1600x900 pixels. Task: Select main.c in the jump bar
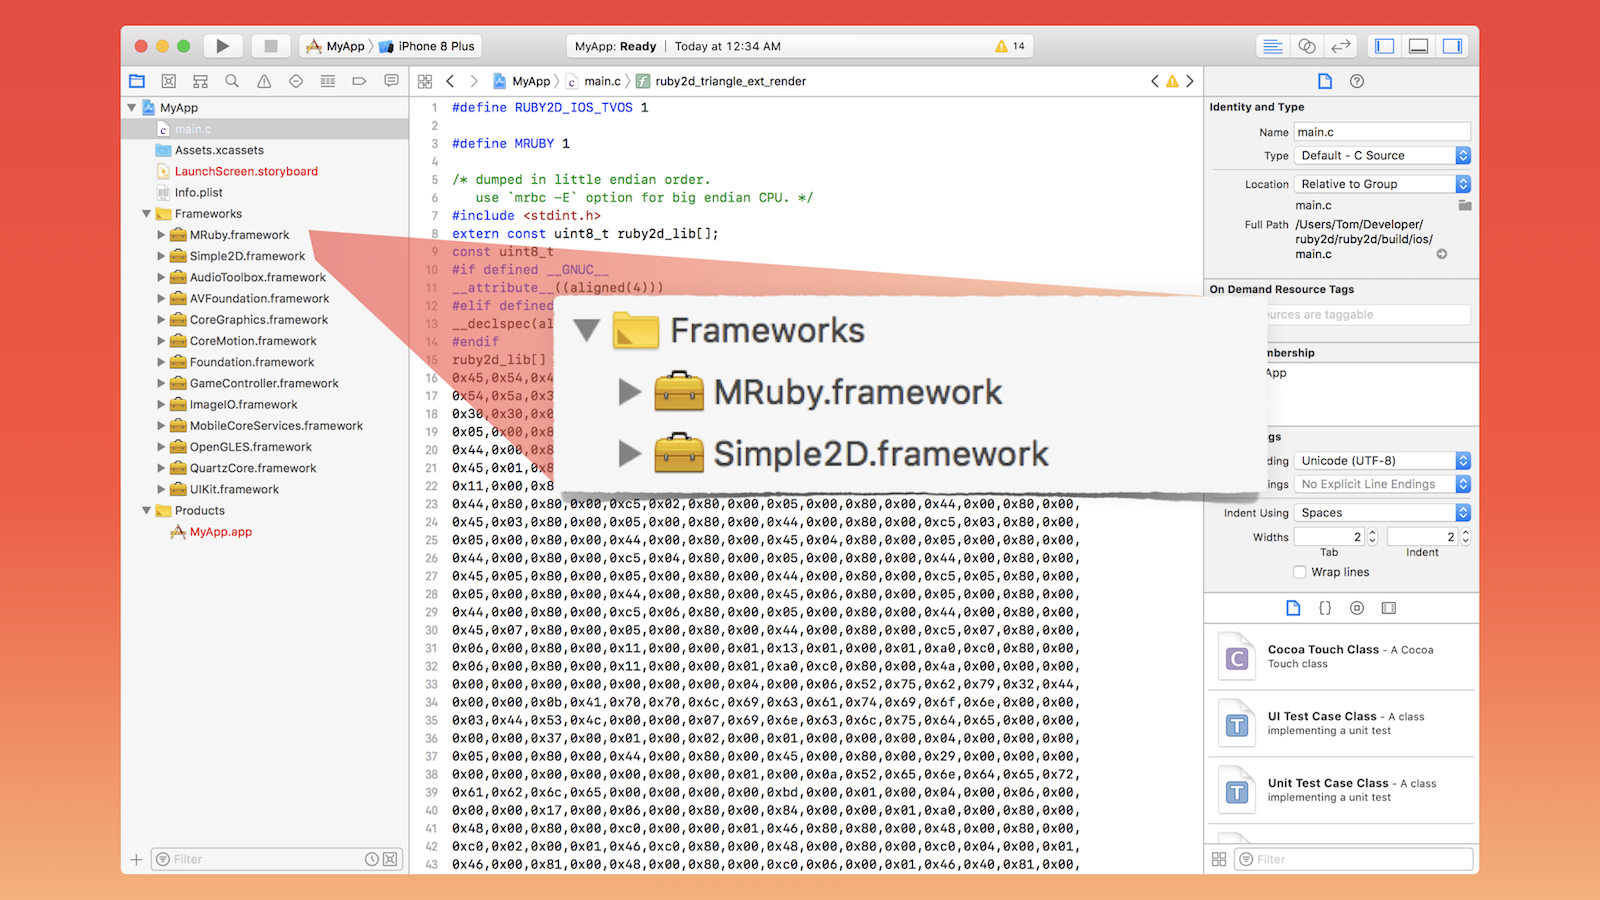click(x=593, y=81)
